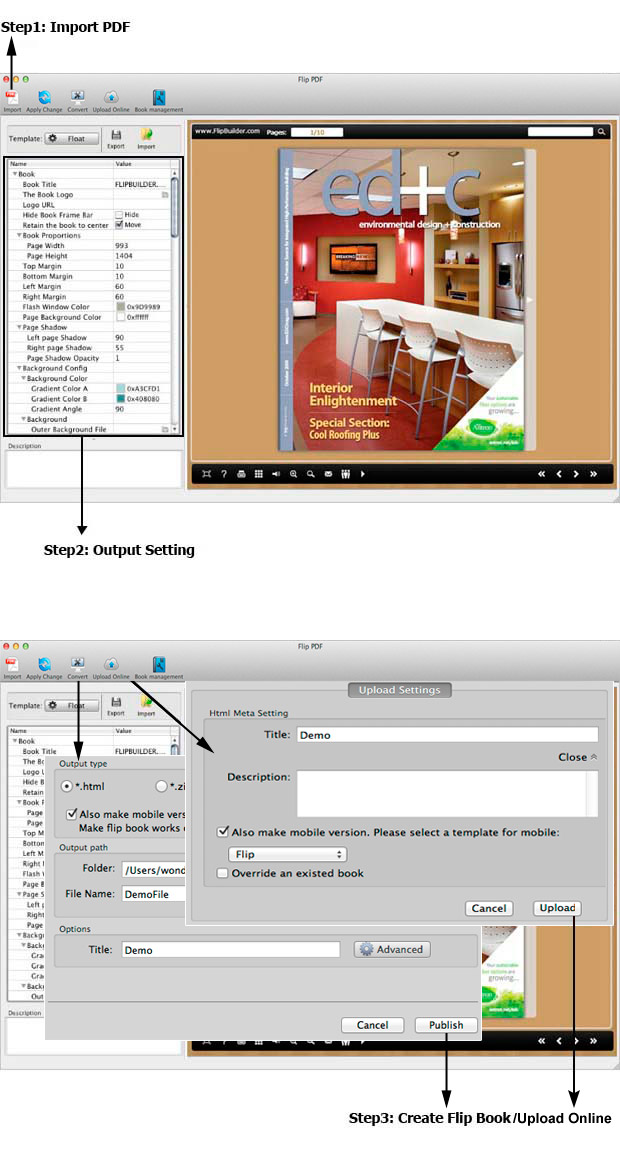The height and width of the screenshot is (1160, 620).
Task: Click the search magnifier icon in the flipbook viewer
Action: pos(601,131)
